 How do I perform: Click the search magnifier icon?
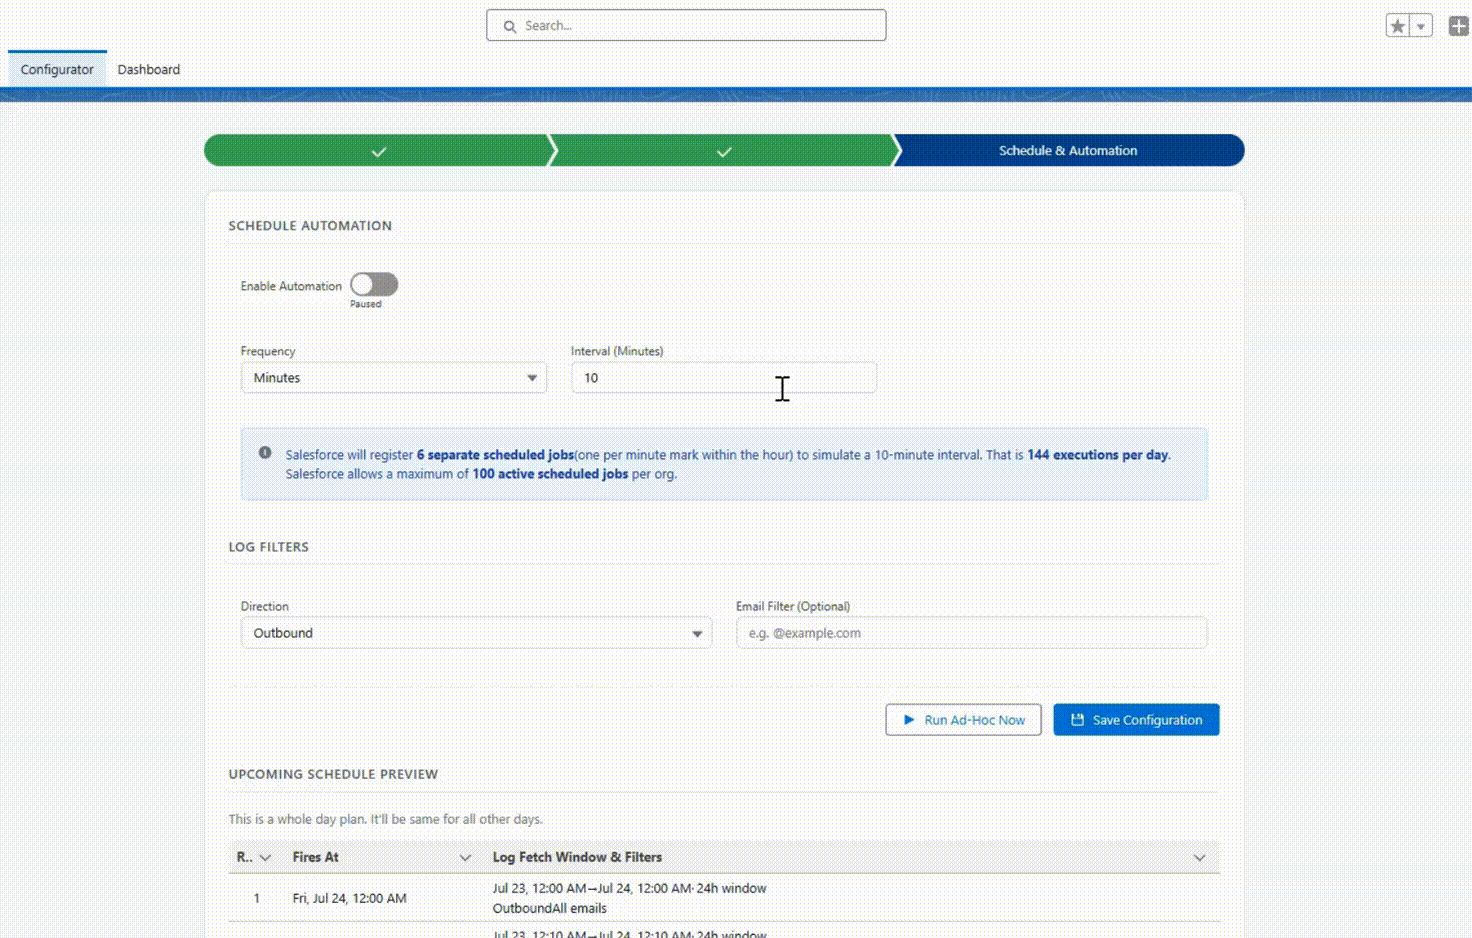coord(510,26)
